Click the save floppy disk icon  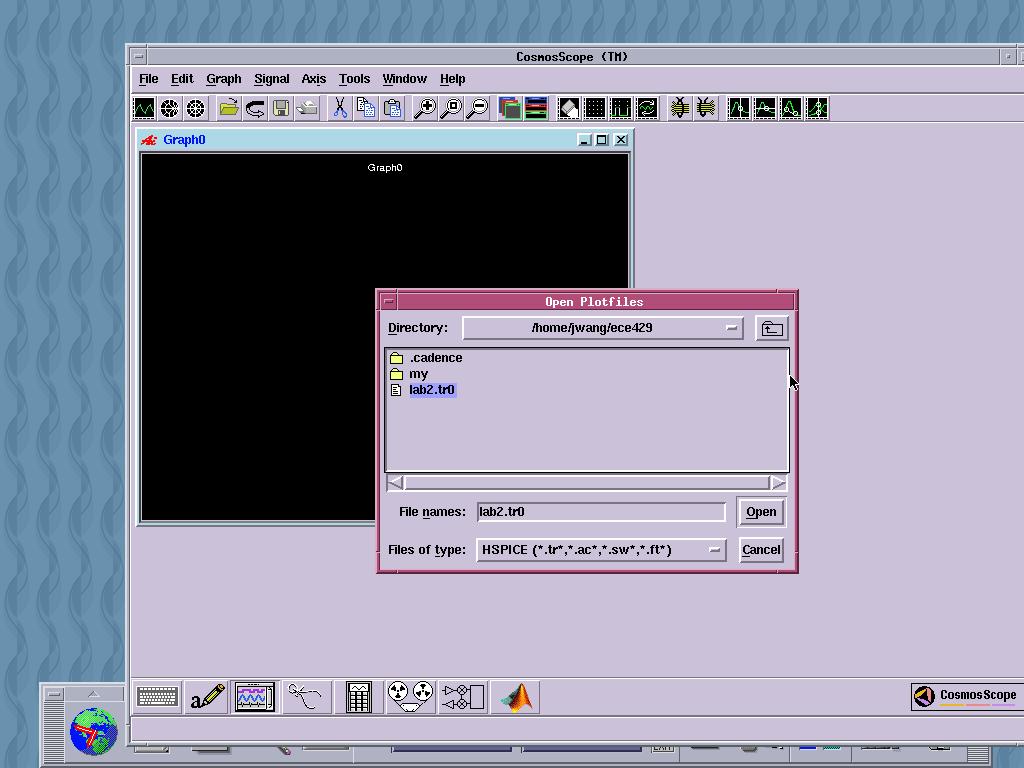[281, 108]
